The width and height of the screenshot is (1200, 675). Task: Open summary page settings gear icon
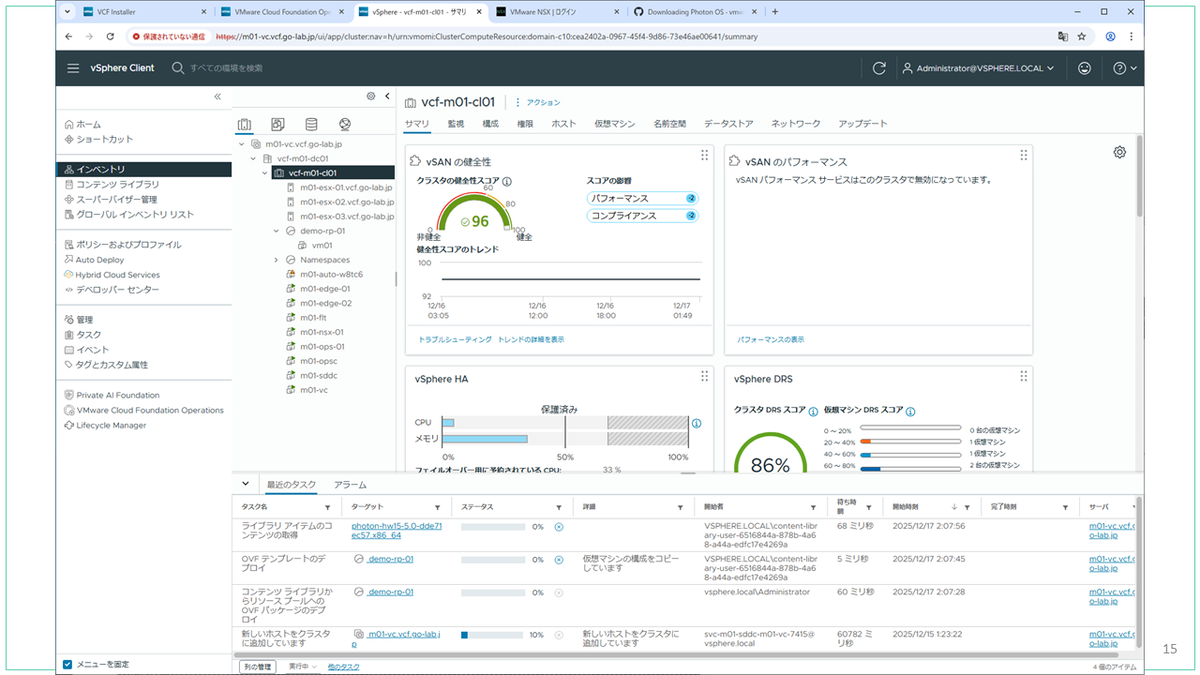pos(1119,152)
